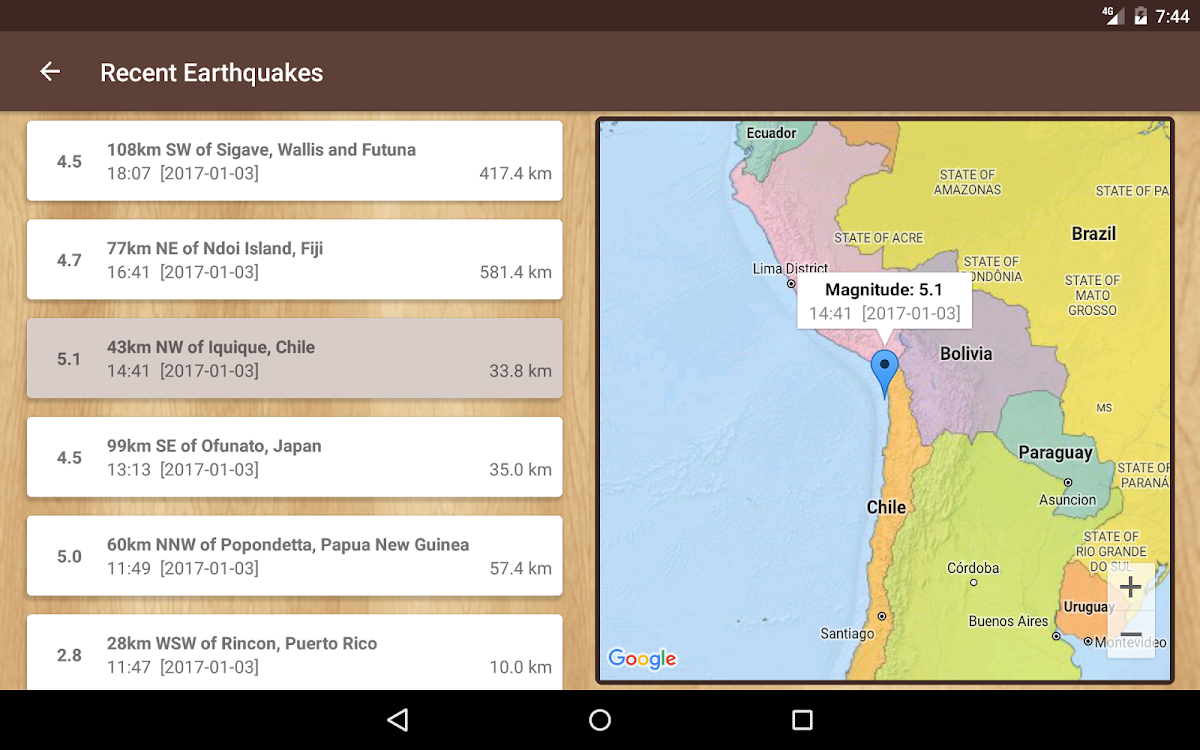Tap the Córdoba city label
The image size is (1200, 750).
tap(973, 568)
